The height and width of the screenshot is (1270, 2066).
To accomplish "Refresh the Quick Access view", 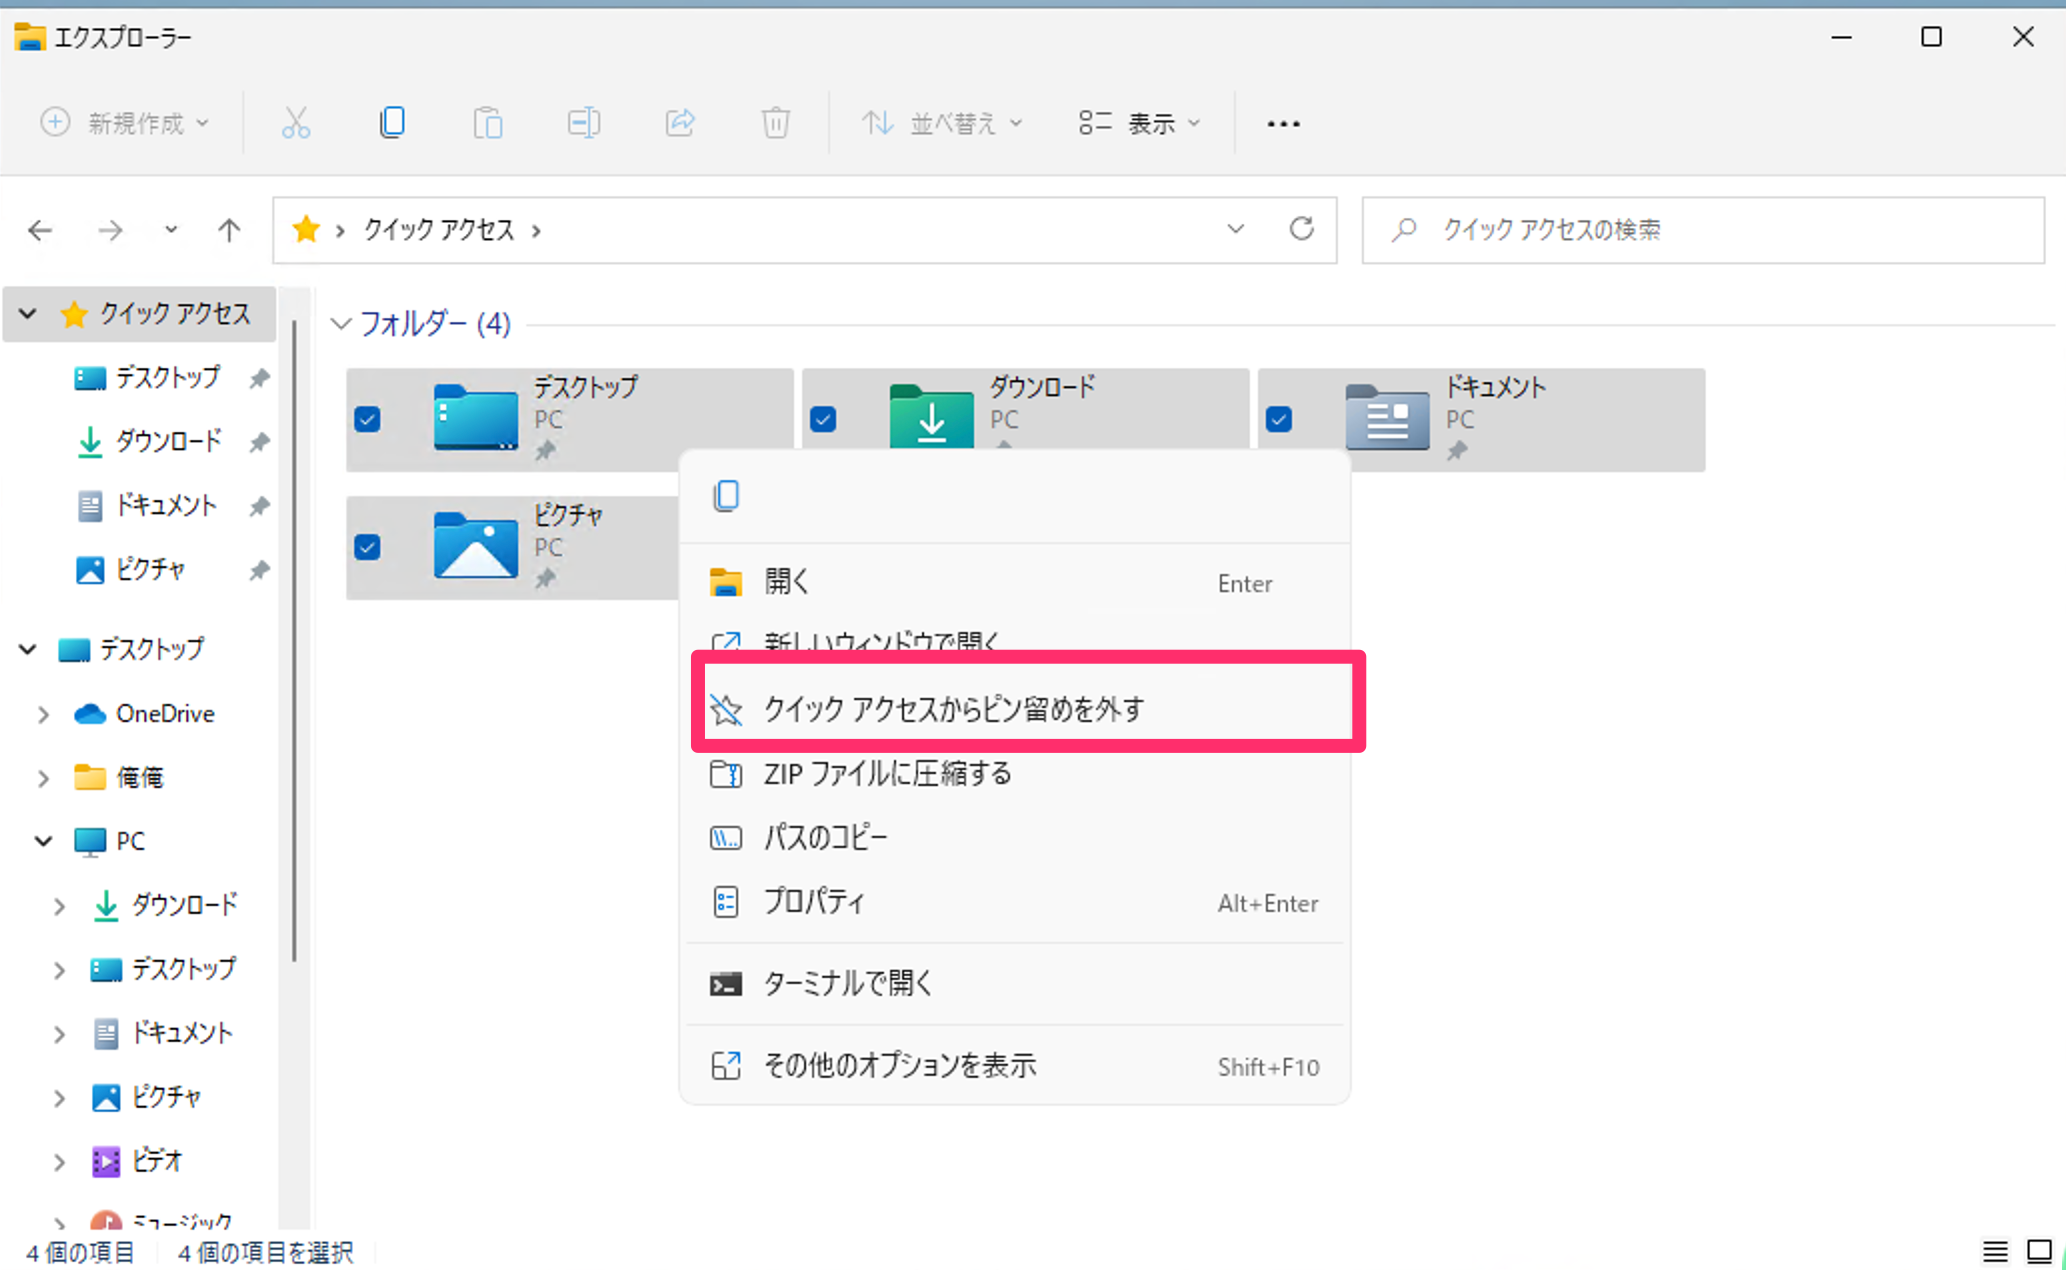I will click(1301, 229).
